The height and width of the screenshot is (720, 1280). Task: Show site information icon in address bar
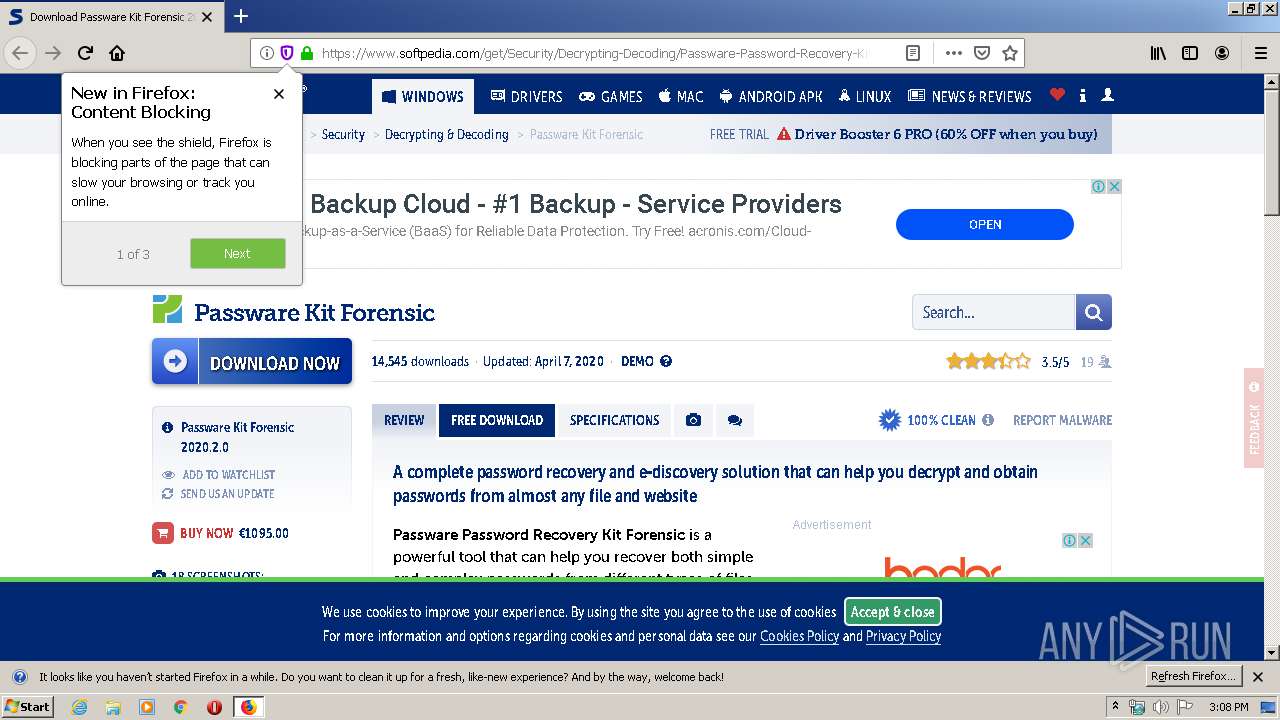click(x=267, y=53)
